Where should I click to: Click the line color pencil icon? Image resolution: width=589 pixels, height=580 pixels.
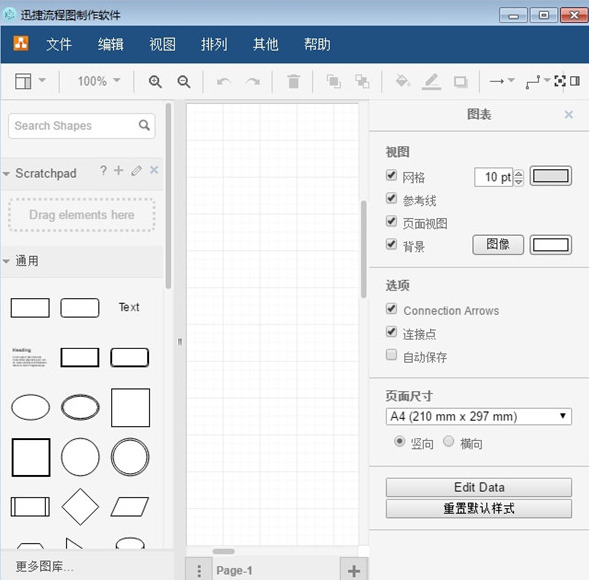point(431,81)
